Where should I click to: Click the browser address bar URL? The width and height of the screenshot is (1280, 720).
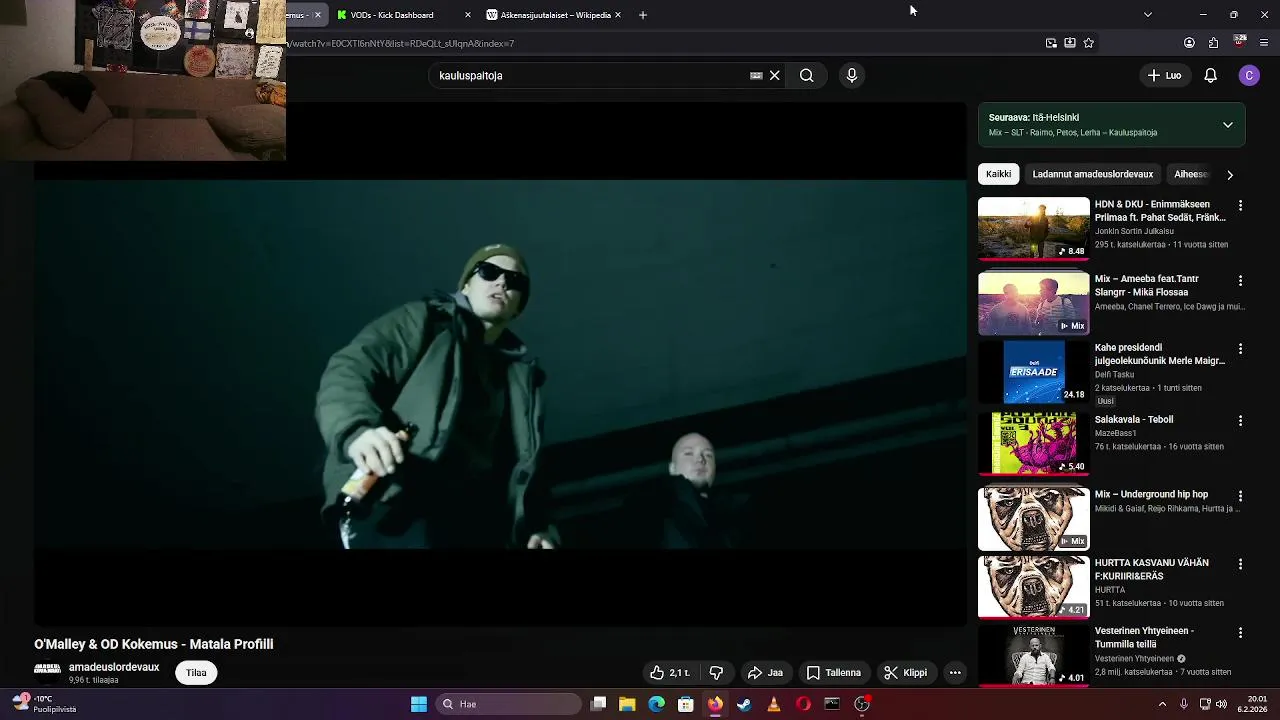[x=400, y=44]
